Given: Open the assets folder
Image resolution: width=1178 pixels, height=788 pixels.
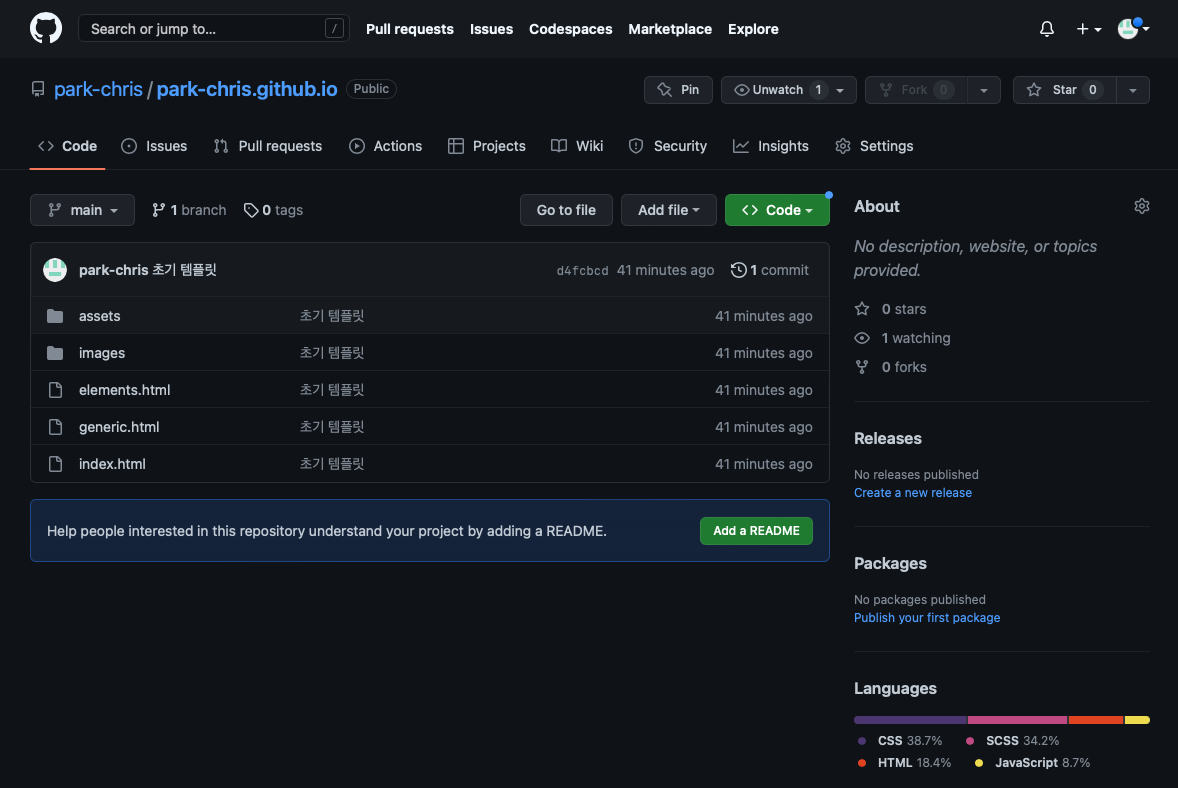Looking at the screenshot, I should point(99,316).
